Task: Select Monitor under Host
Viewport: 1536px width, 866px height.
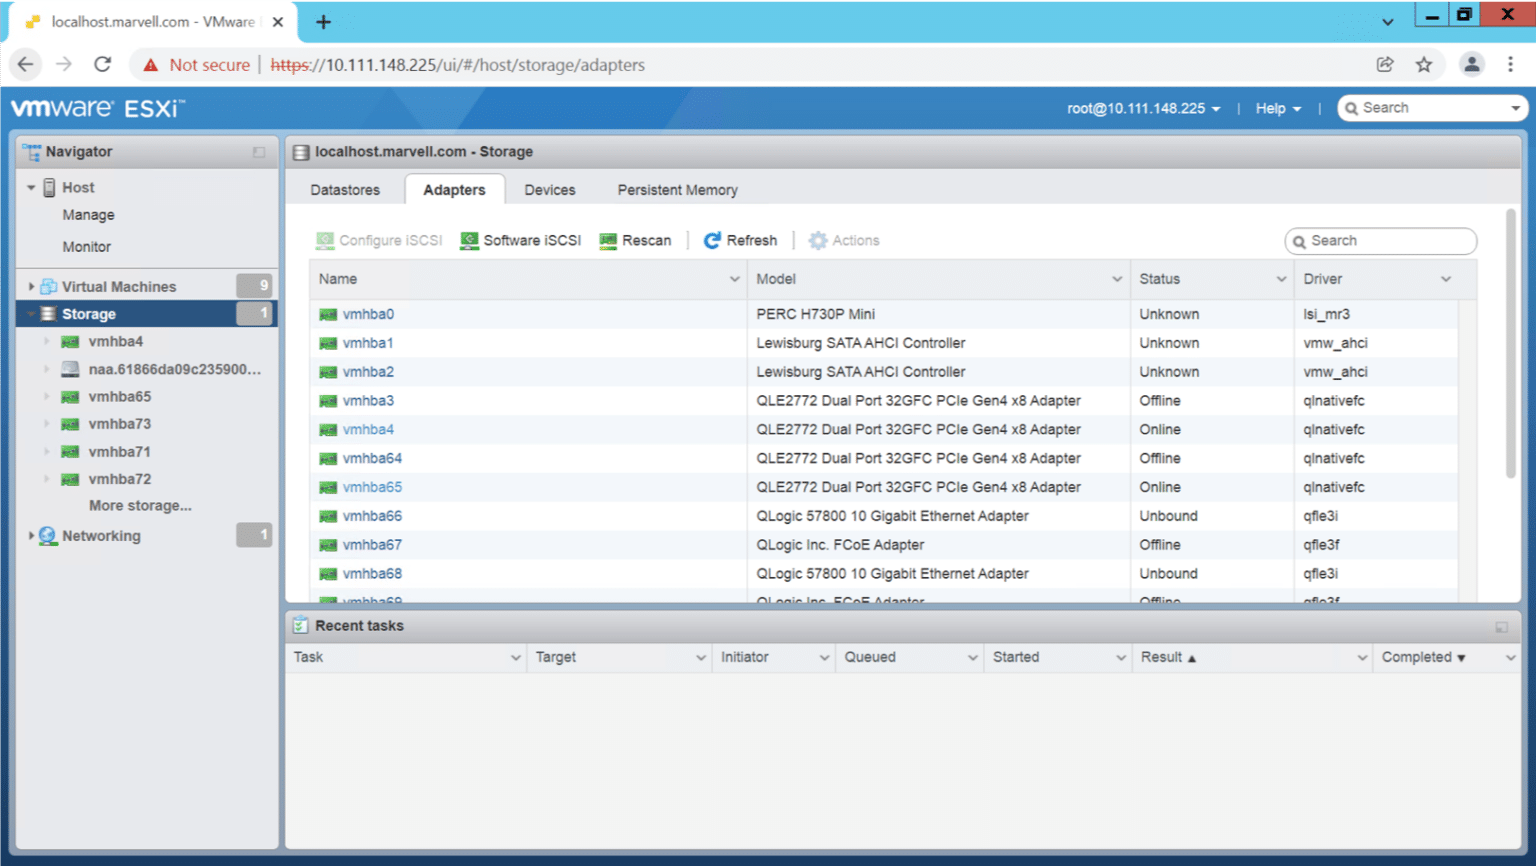Action: pyautogui.click(x=87, y=247)
